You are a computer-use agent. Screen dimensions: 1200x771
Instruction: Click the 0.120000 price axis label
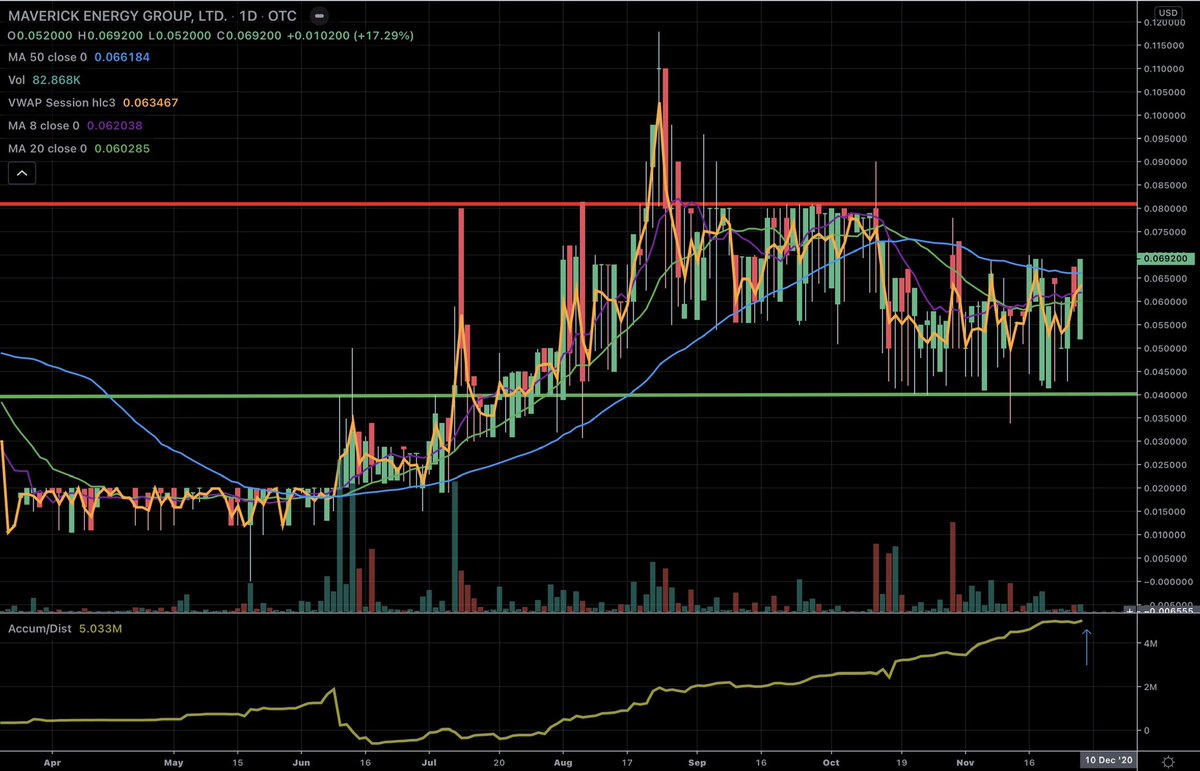1165,22
